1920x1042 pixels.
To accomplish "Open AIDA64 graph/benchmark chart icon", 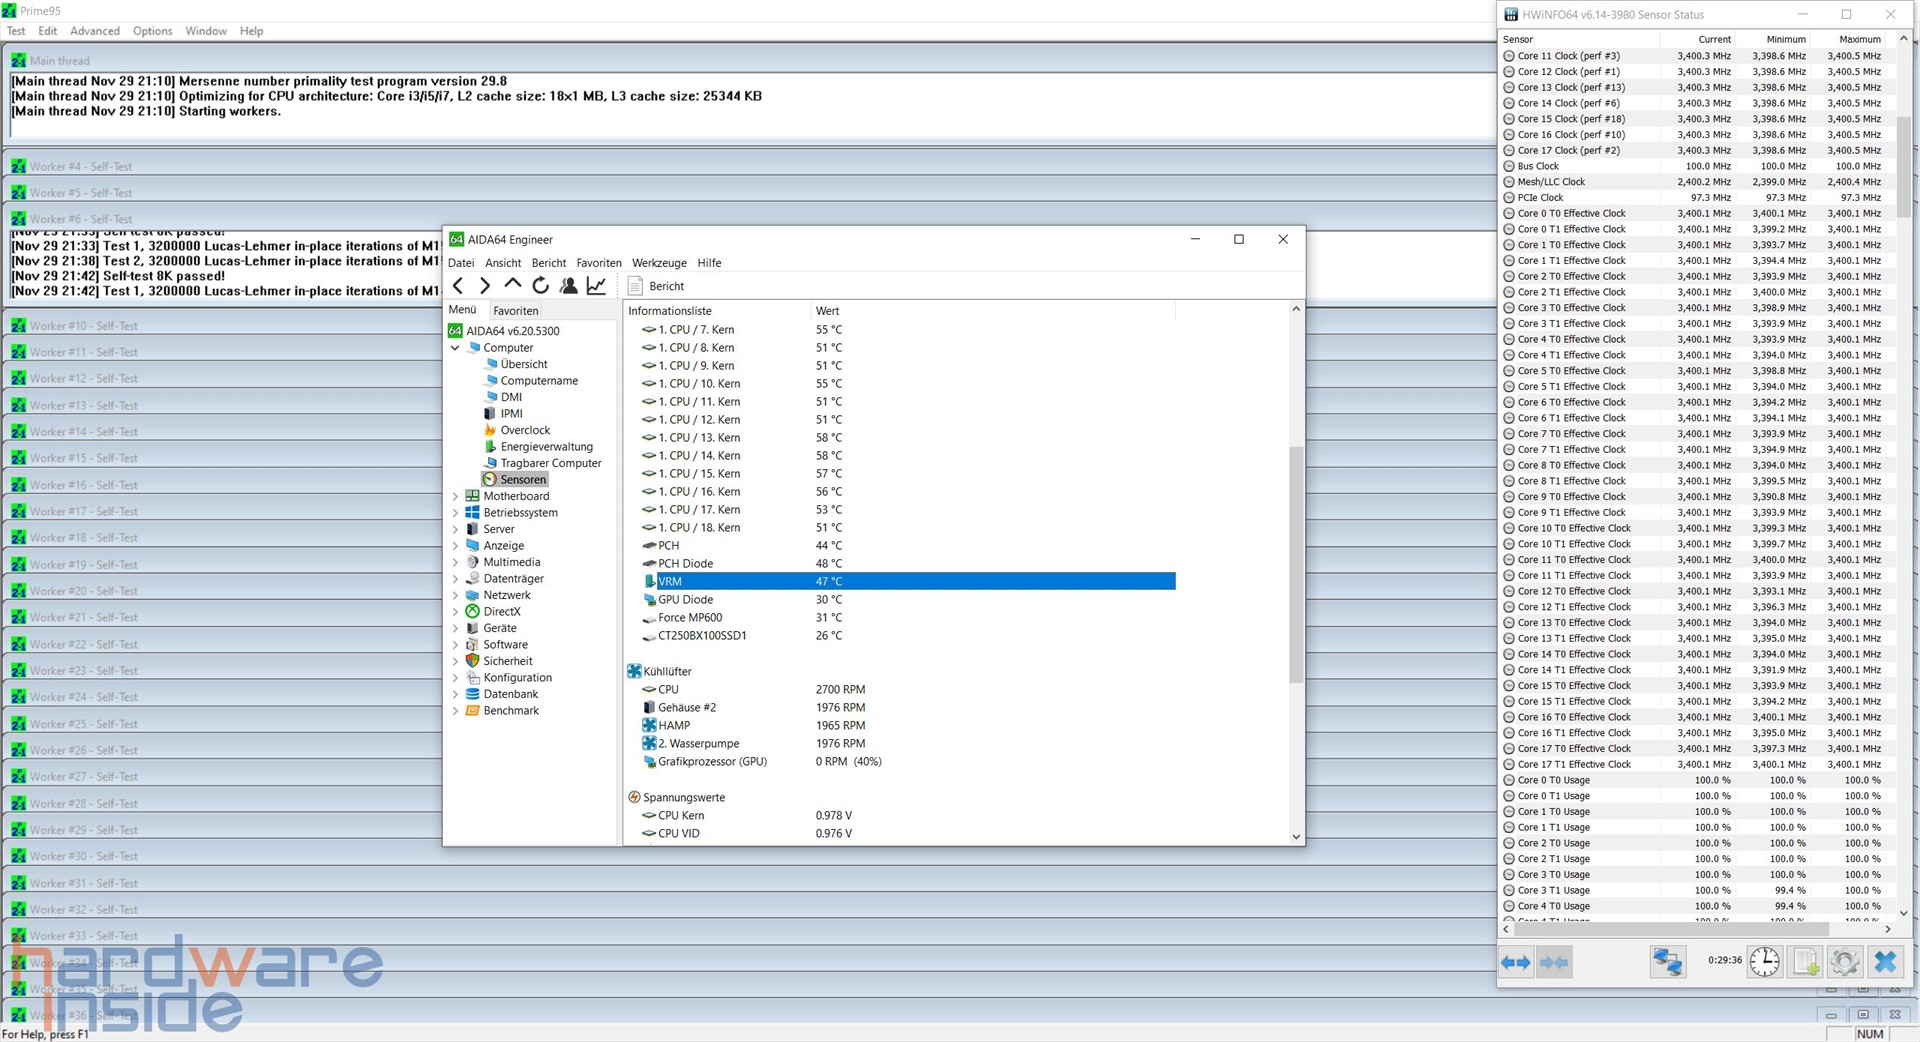I will [x=596, y=286].
